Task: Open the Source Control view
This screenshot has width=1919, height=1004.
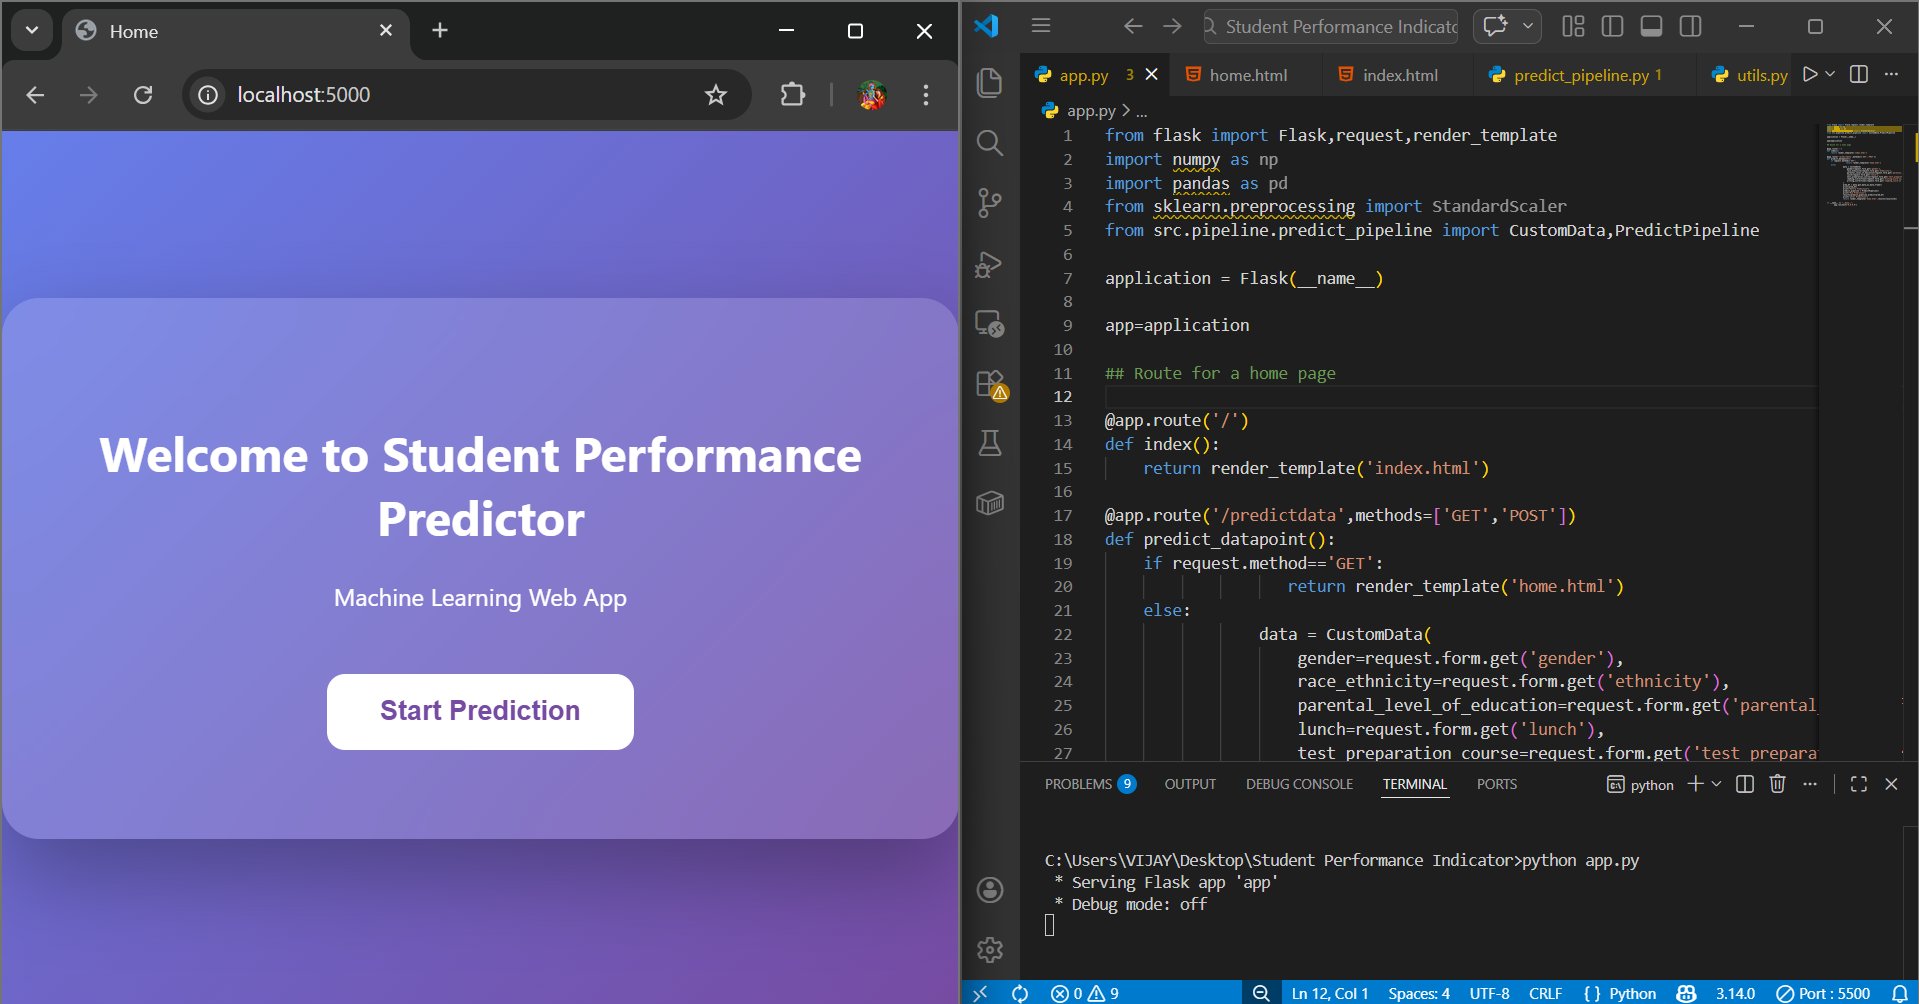Action: coord(989,203)
